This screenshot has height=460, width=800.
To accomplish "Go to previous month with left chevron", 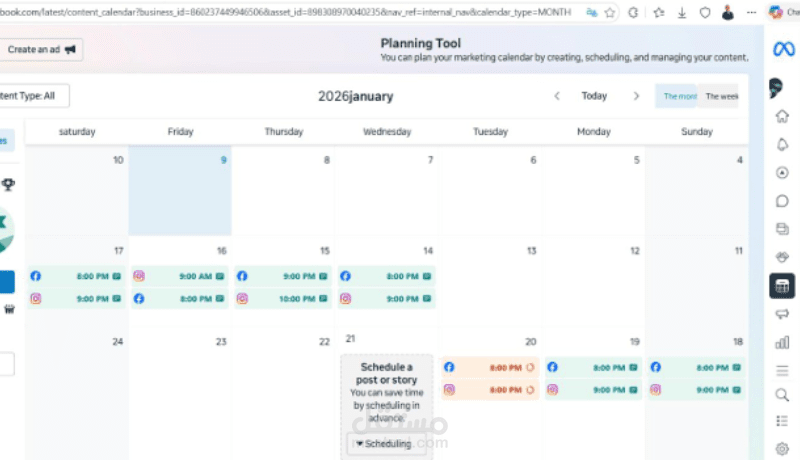I will pos(557,96).
